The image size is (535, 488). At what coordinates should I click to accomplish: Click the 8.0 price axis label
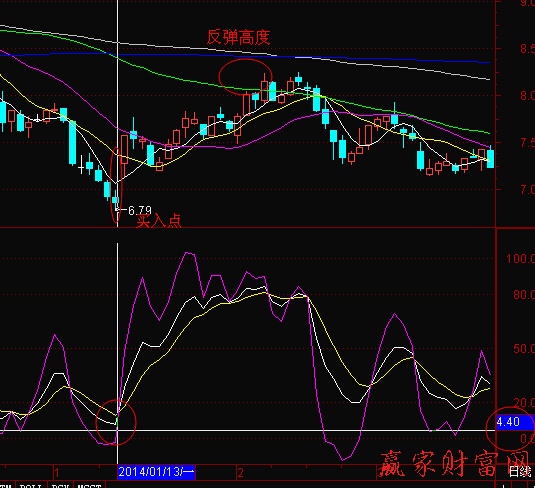pyautogui.click(x=527, y=95)
